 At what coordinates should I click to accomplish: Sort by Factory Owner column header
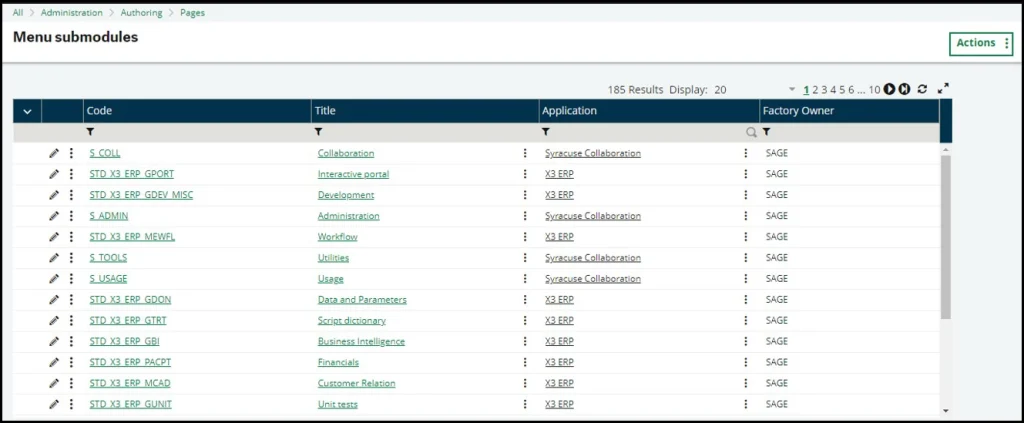(850, 111)
